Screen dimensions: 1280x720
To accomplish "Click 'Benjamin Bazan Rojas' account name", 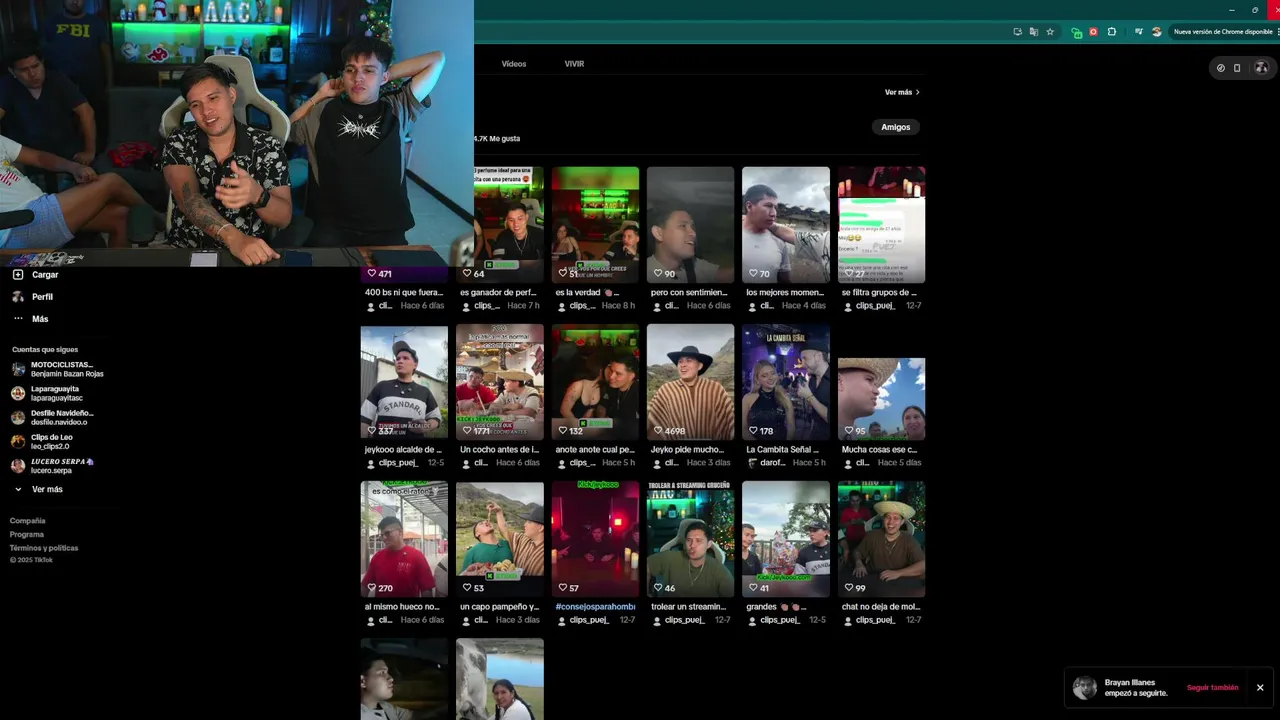I will coord(67,374).
